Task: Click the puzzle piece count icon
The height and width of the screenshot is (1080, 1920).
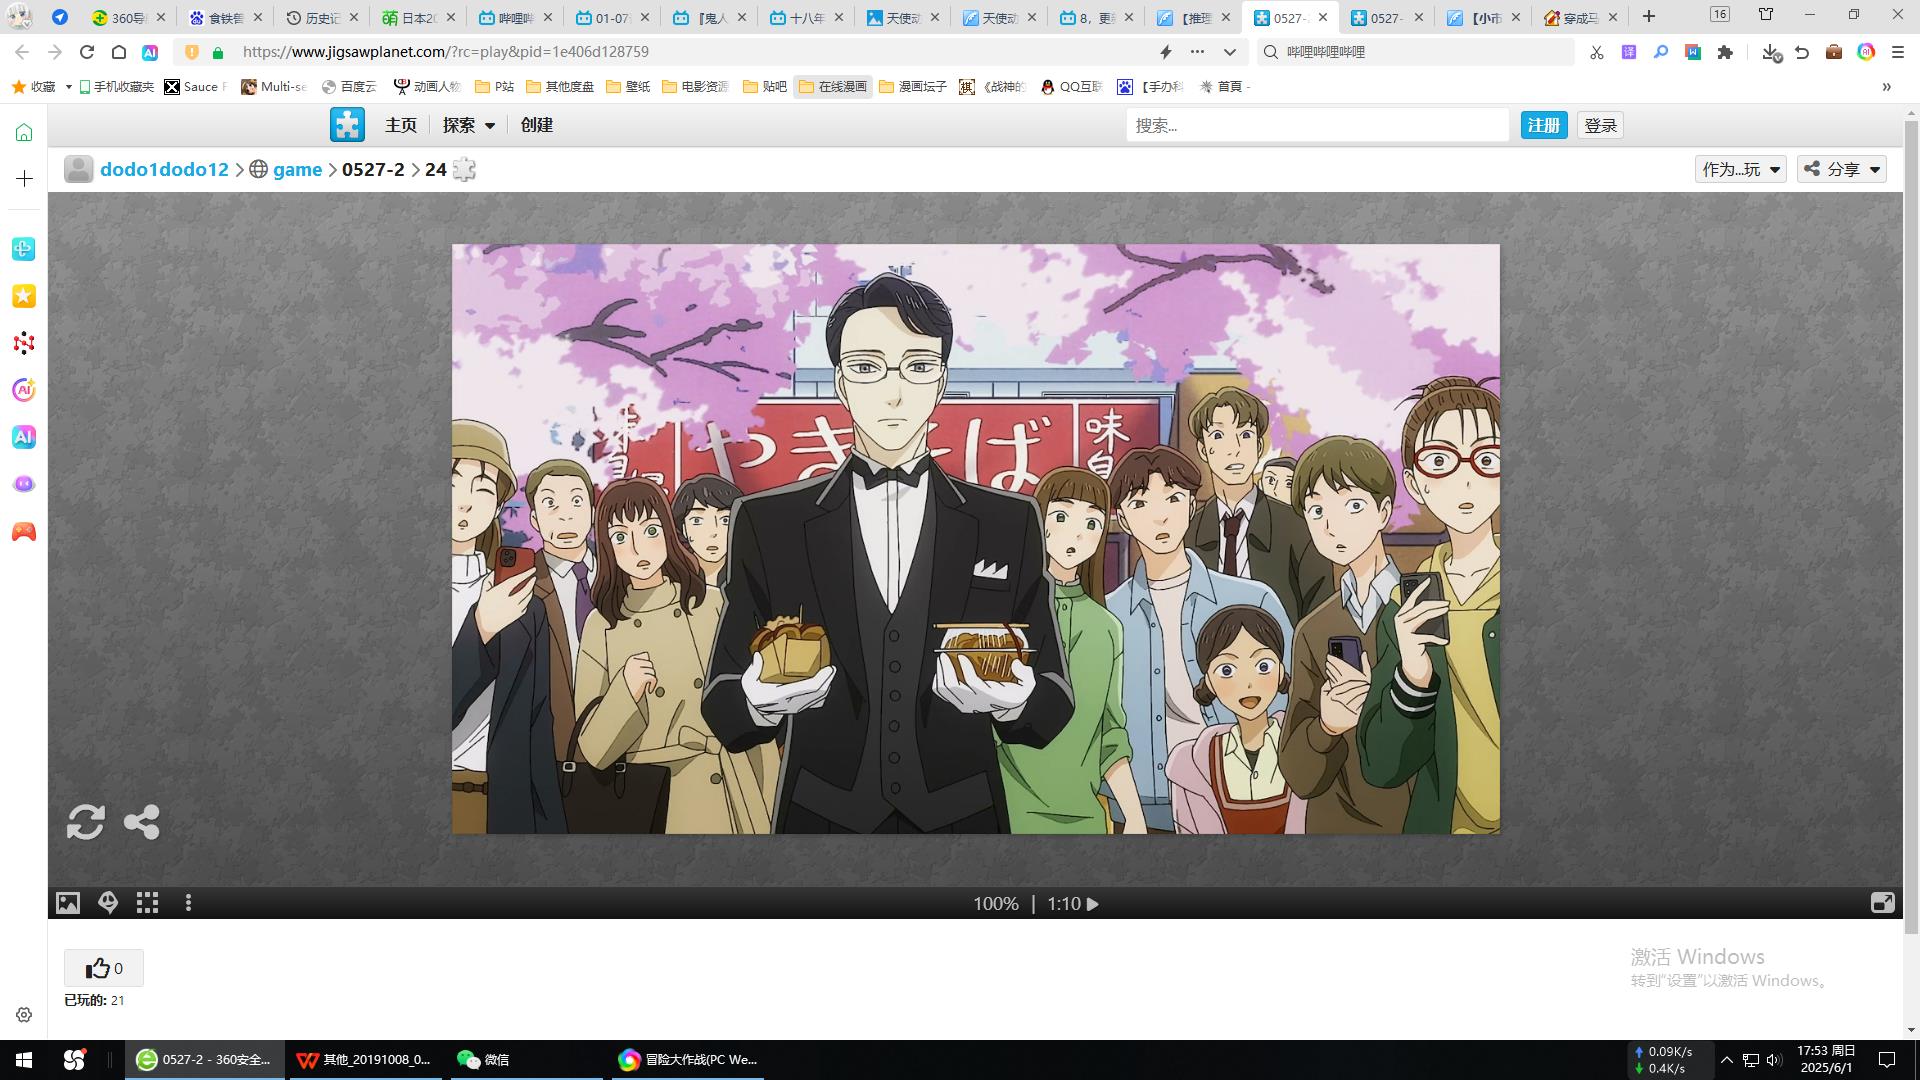Action: tap(464, 169)
